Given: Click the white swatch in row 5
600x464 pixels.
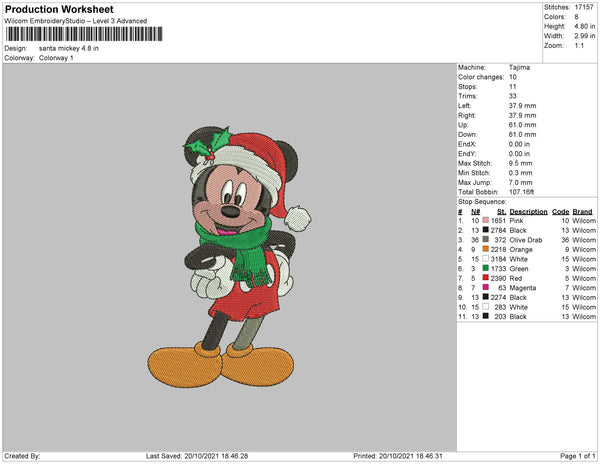Looking at the screenshot, I should click(x=486, y=259).
